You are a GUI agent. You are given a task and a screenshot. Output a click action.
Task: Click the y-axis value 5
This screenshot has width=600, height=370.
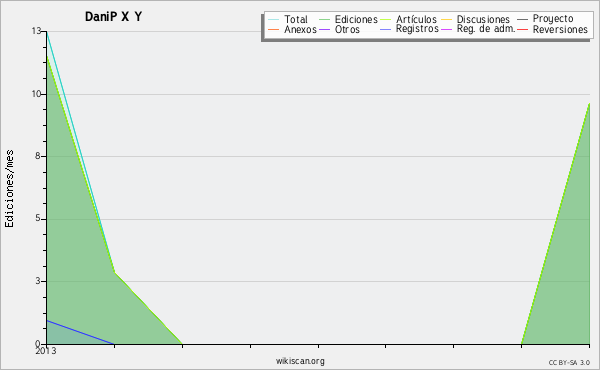38,218
